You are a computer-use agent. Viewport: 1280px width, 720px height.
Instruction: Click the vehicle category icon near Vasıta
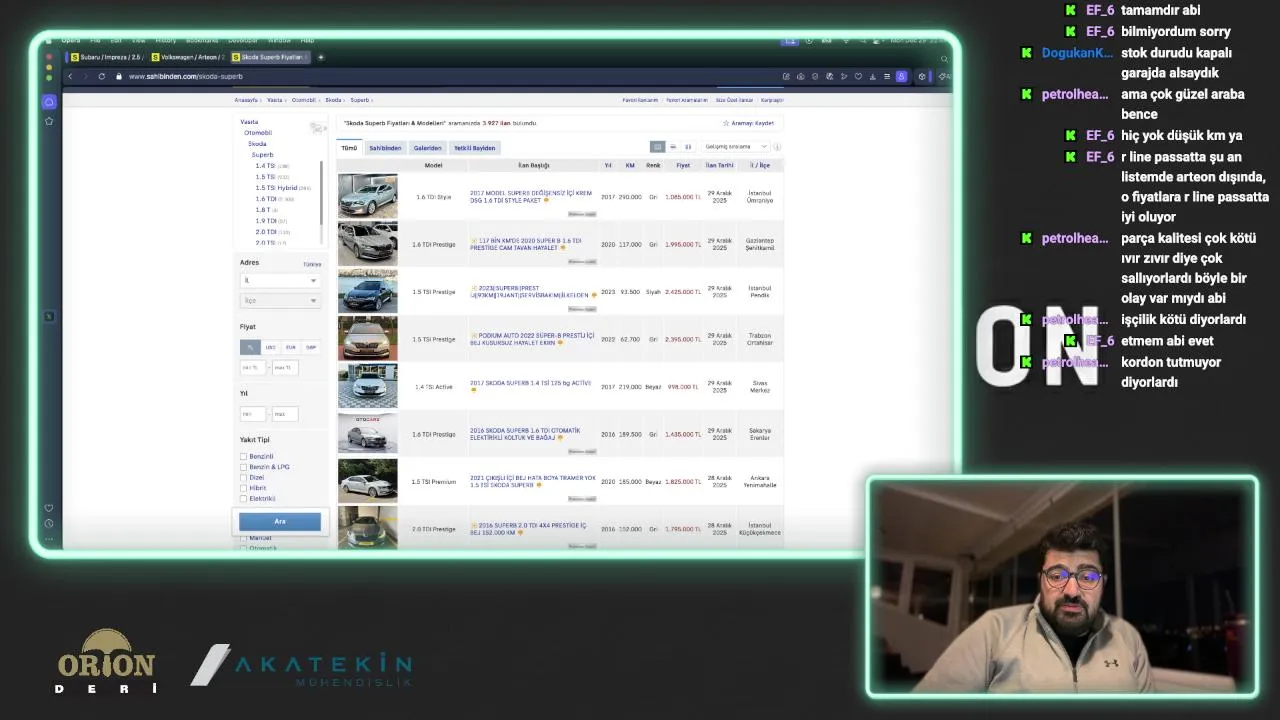[x=318, y=128]
